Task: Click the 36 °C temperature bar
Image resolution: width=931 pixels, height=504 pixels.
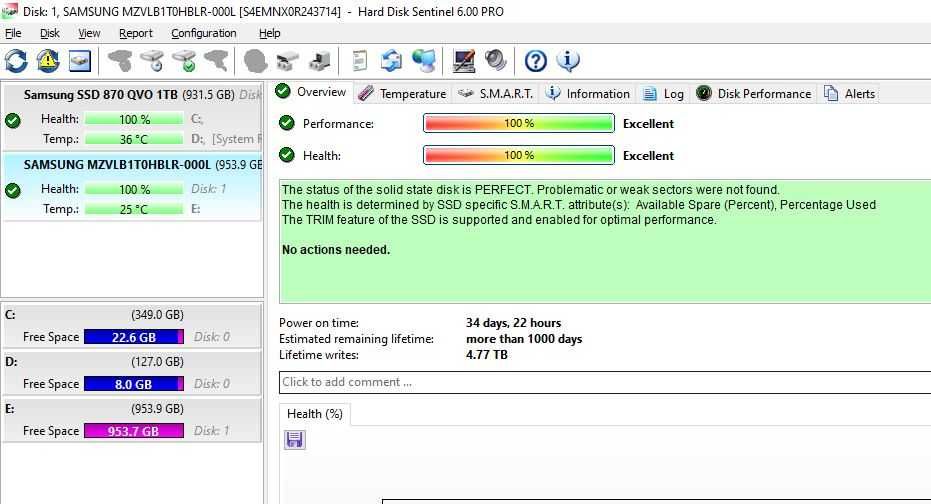Action: pyautogui.click(x=134, y=139)
